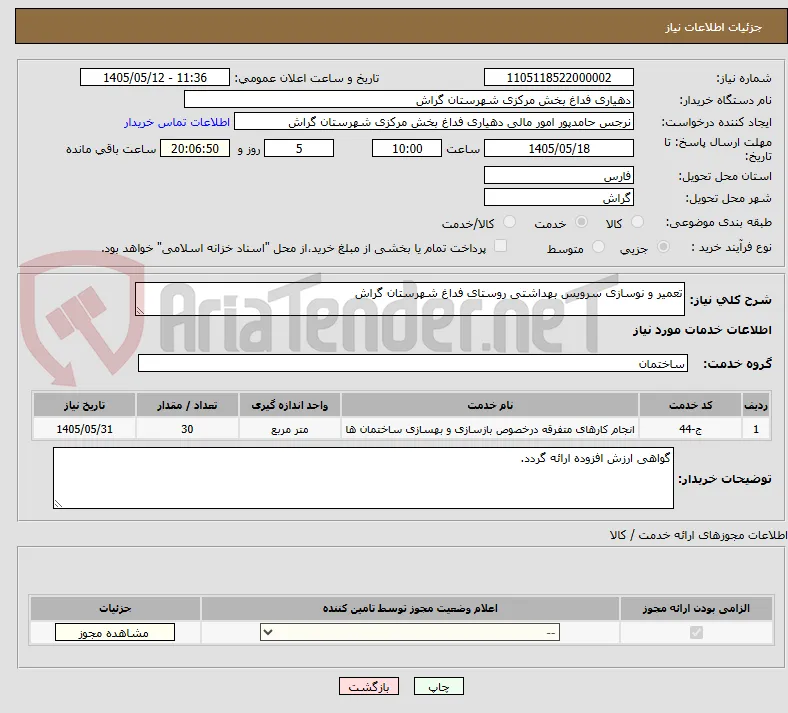The height and width of the screenshot is (713, 788).
Task: Click the unit cell متر مربع
Action: pyautogui.click(x=289, y=429)
